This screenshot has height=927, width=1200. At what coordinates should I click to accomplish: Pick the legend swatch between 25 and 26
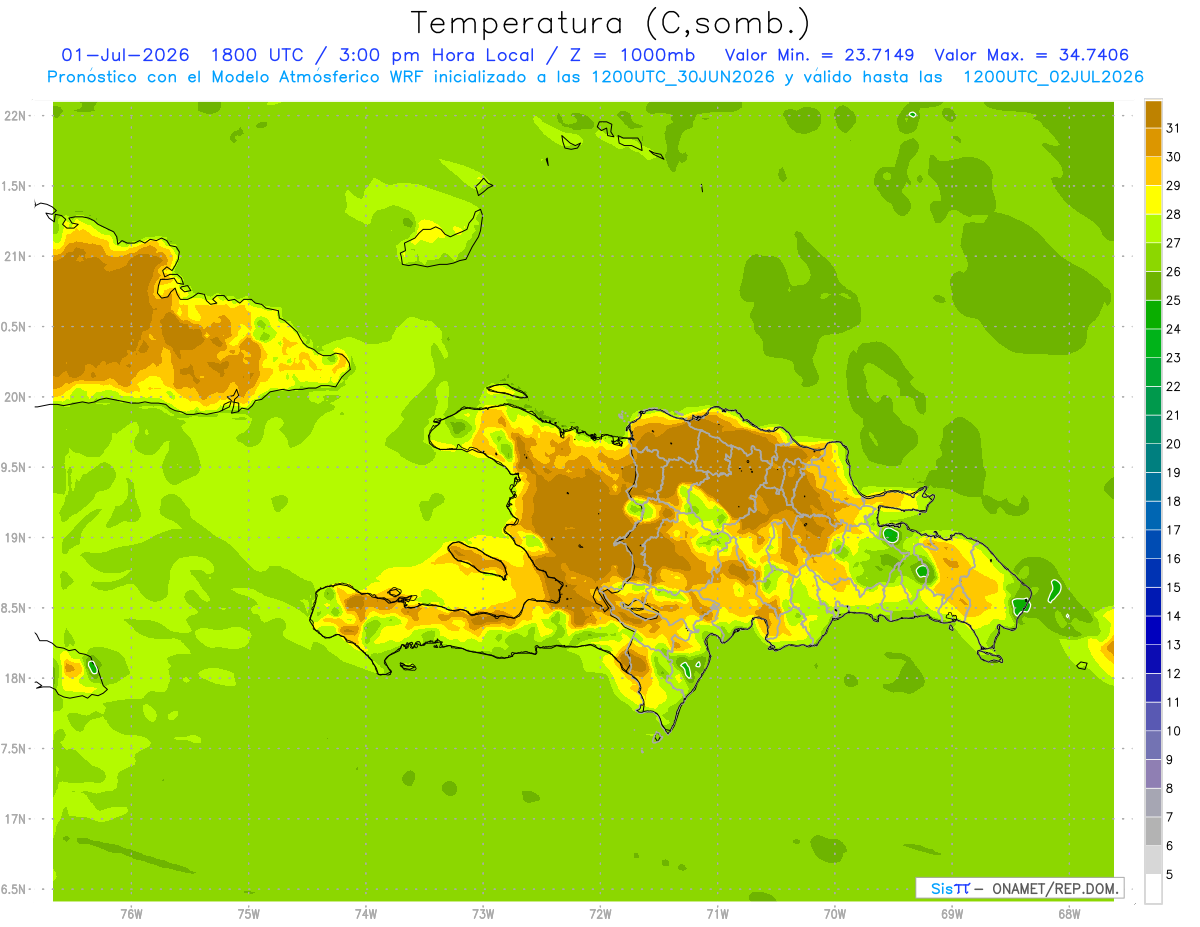click(x=1153, y=286)
